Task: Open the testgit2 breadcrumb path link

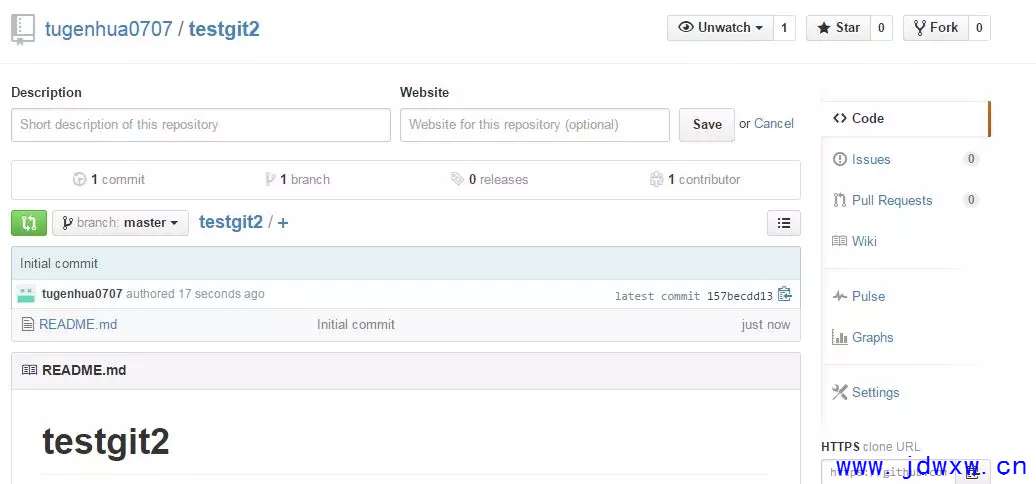Action: coord(231,223)
